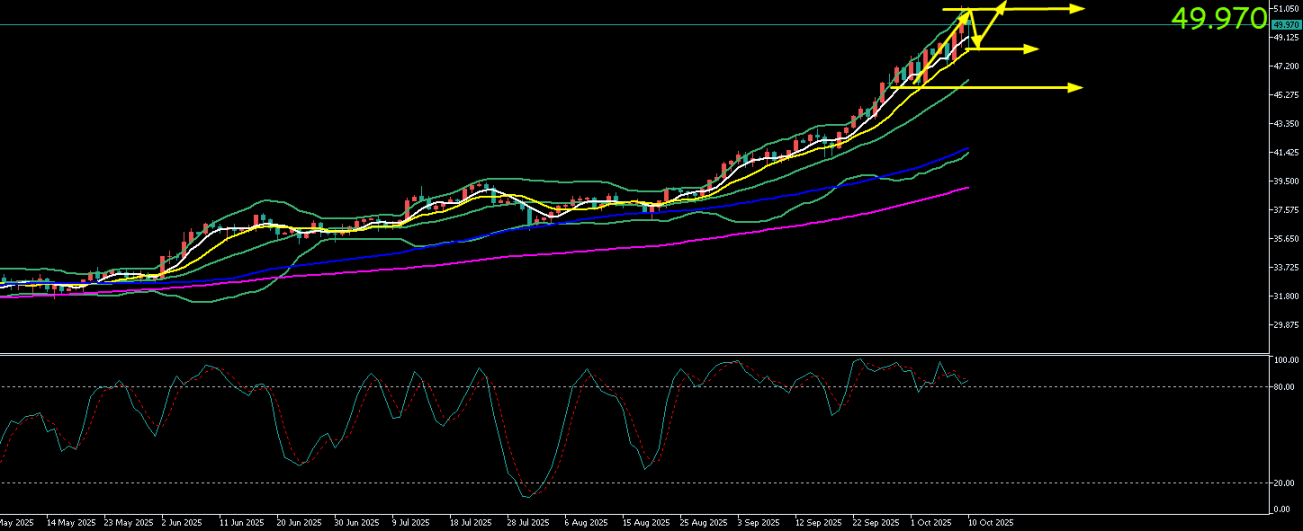The height and width of the screenshot is (531, 1303).
Task: Click the 47.200 price scale label
Action: [1286, 66]
